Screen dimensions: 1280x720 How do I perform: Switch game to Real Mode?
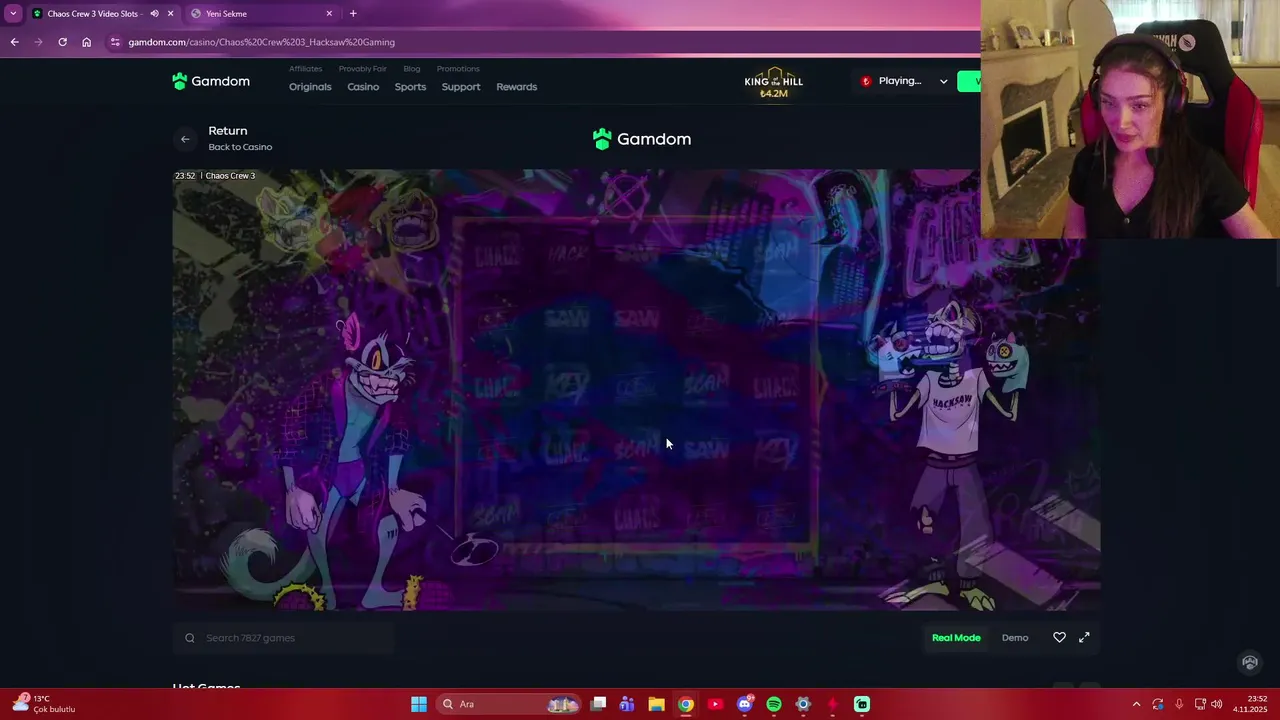tap(956, 638)
